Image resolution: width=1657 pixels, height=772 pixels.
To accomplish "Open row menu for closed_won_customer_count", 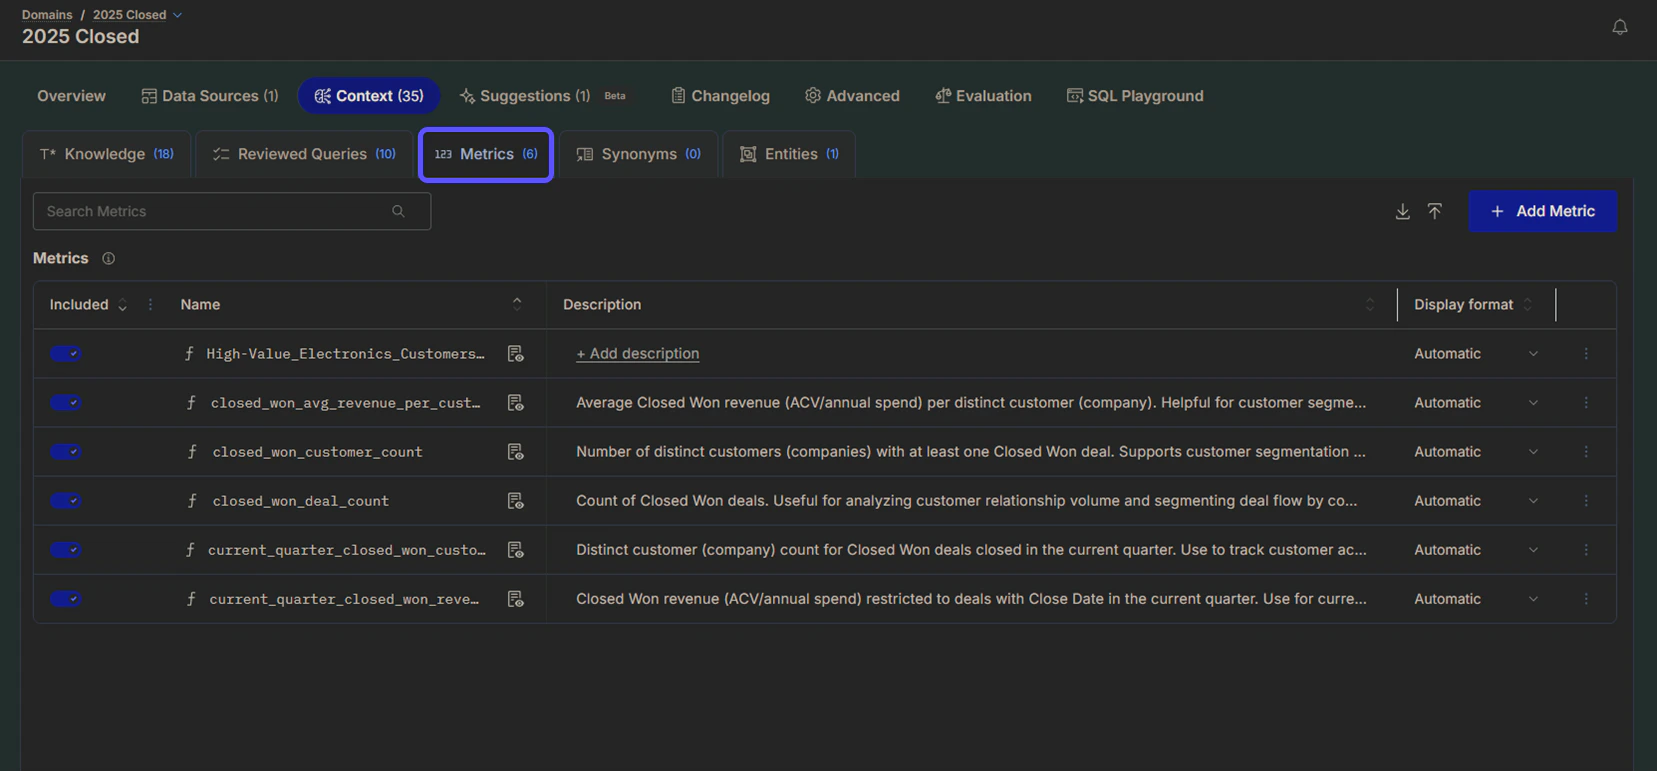I will point(1586,451).
